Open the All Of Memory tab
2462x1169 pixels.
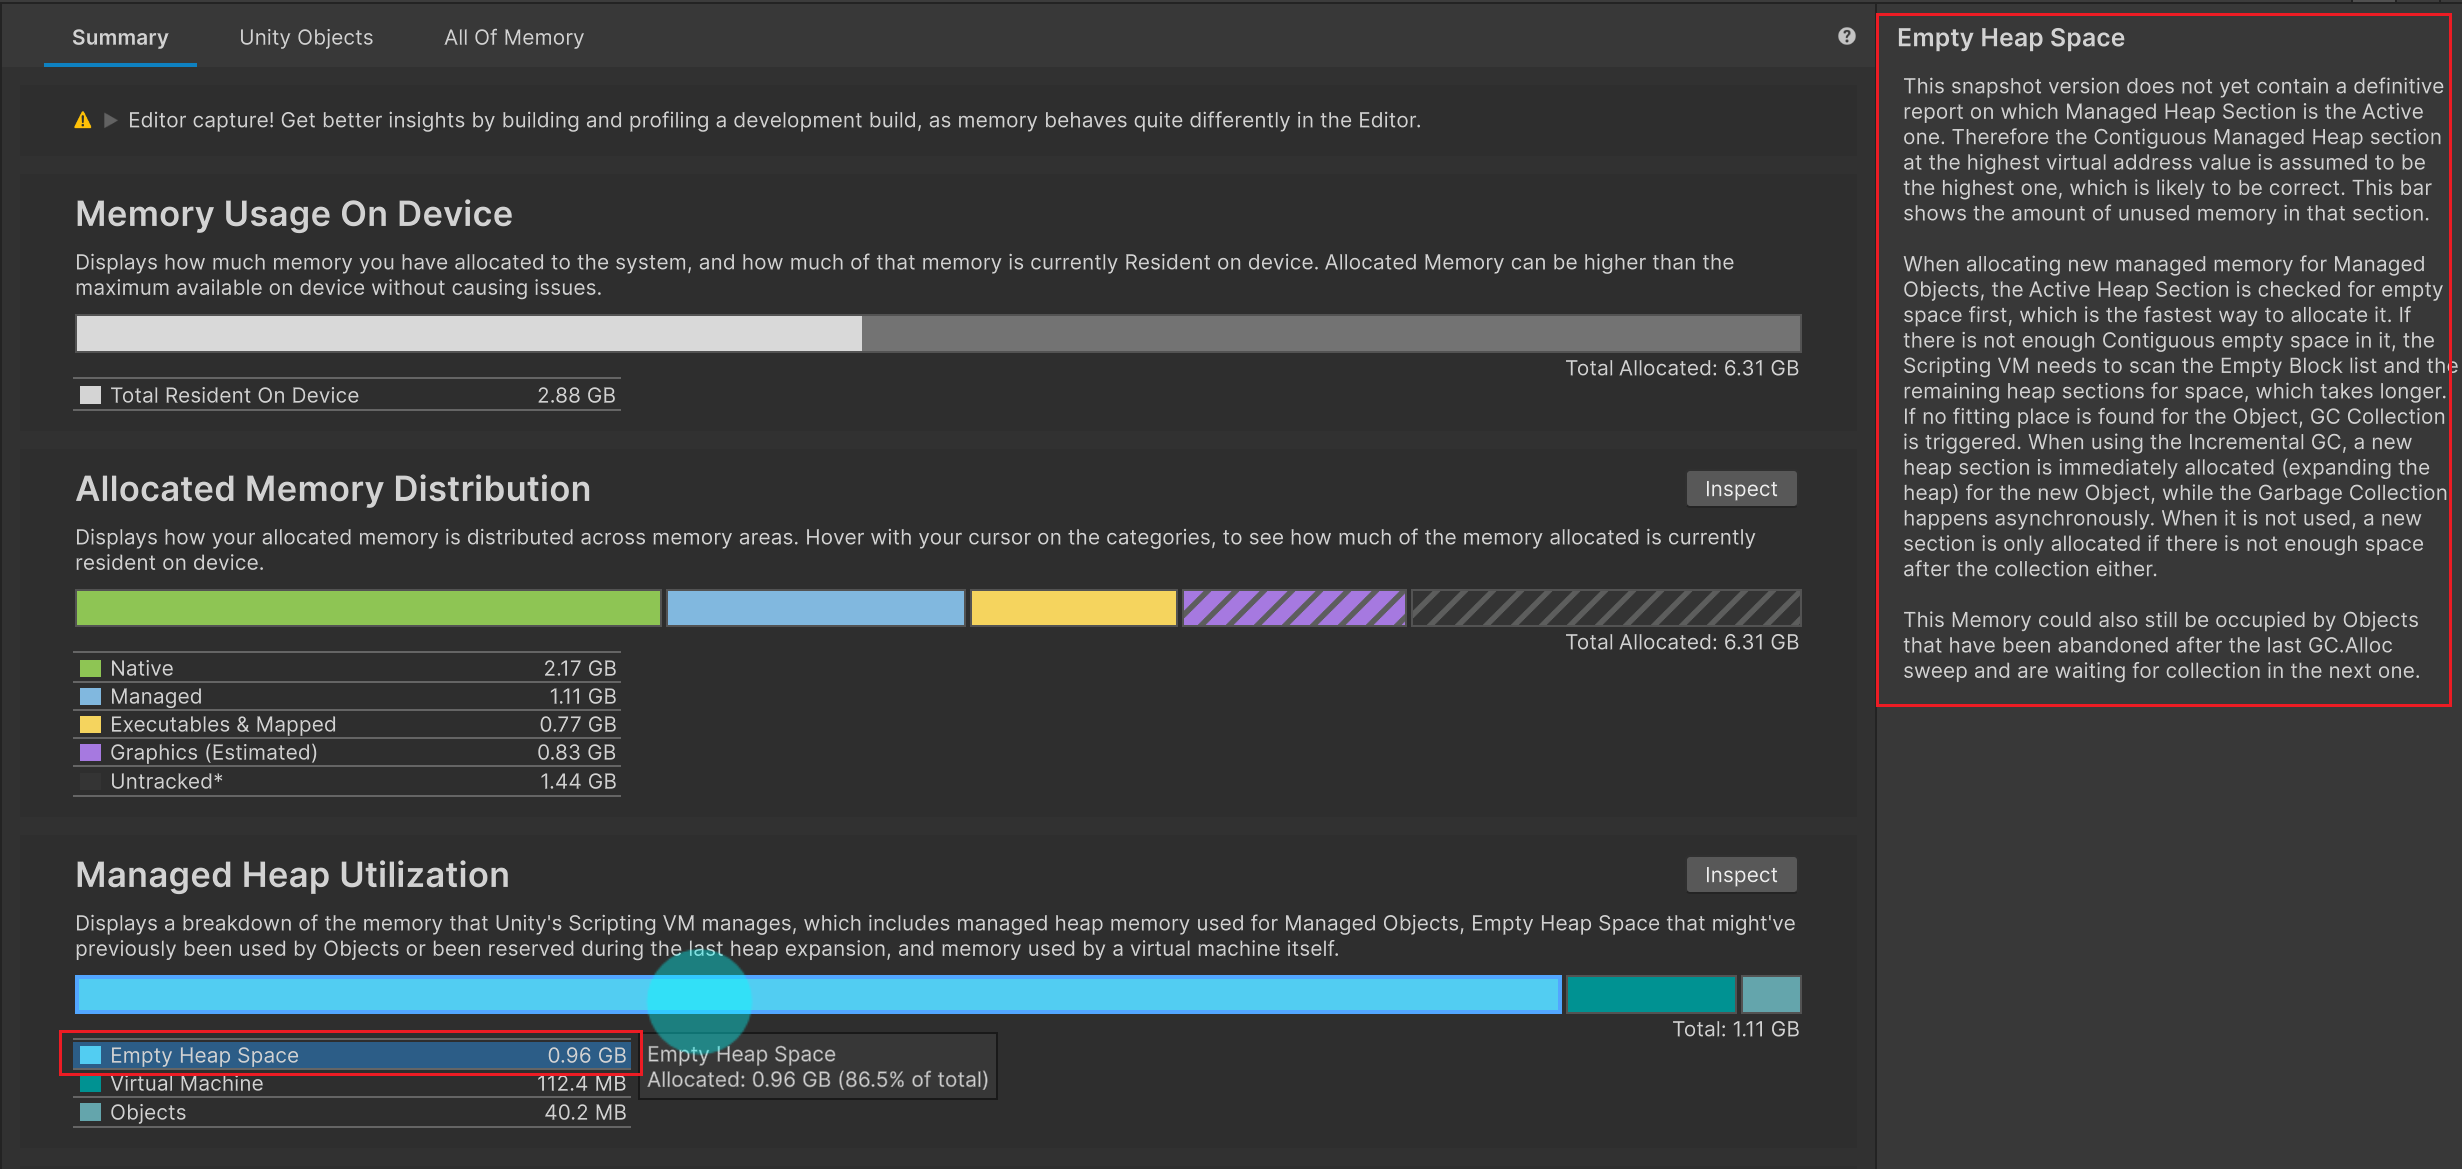(x=513, y=38)
